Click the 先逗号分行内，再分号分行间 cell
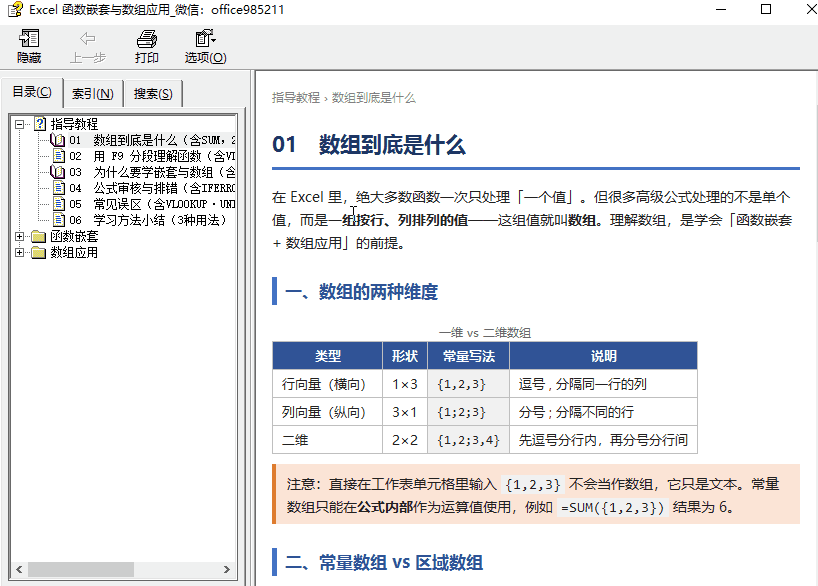Image resolution: width=818 pixels, height=586 pixels. coord(604,440)
